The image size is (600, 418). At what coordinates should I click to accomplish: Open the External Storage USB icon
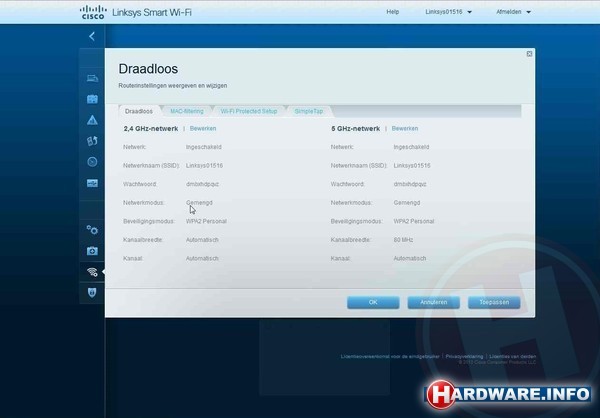(x=92, y=183)
